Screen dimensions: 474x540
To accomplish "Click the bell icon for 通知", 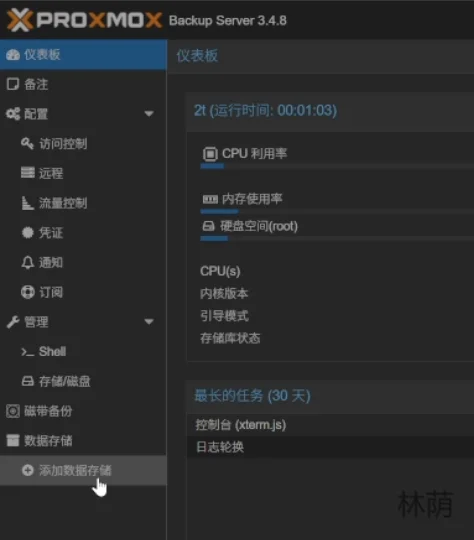I will click(x=28, y=262).
